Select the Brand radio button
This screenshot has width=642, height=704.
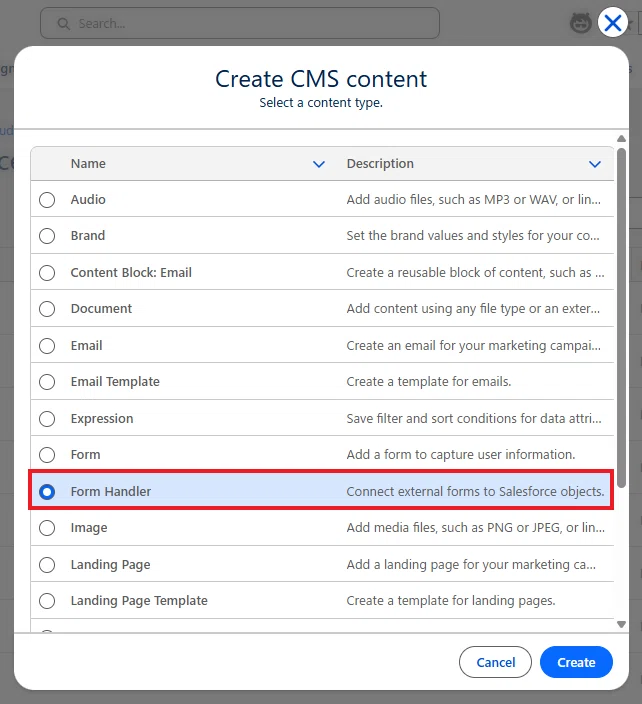[x=47, y=236]
